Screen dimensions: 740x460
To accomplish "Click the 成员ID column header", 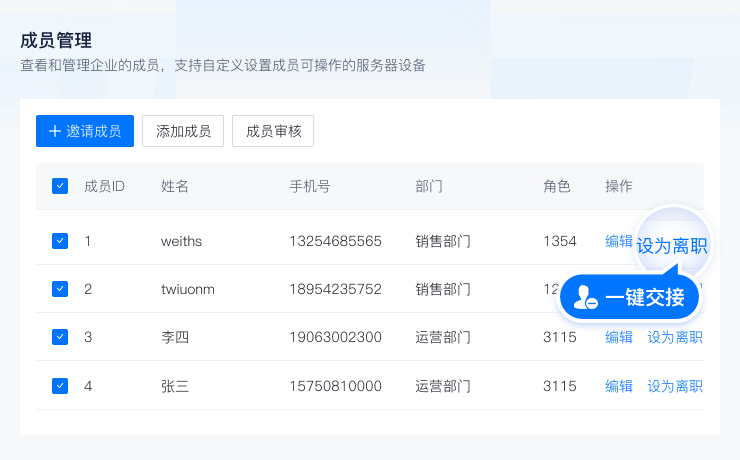I will click(x=104, y=186).
